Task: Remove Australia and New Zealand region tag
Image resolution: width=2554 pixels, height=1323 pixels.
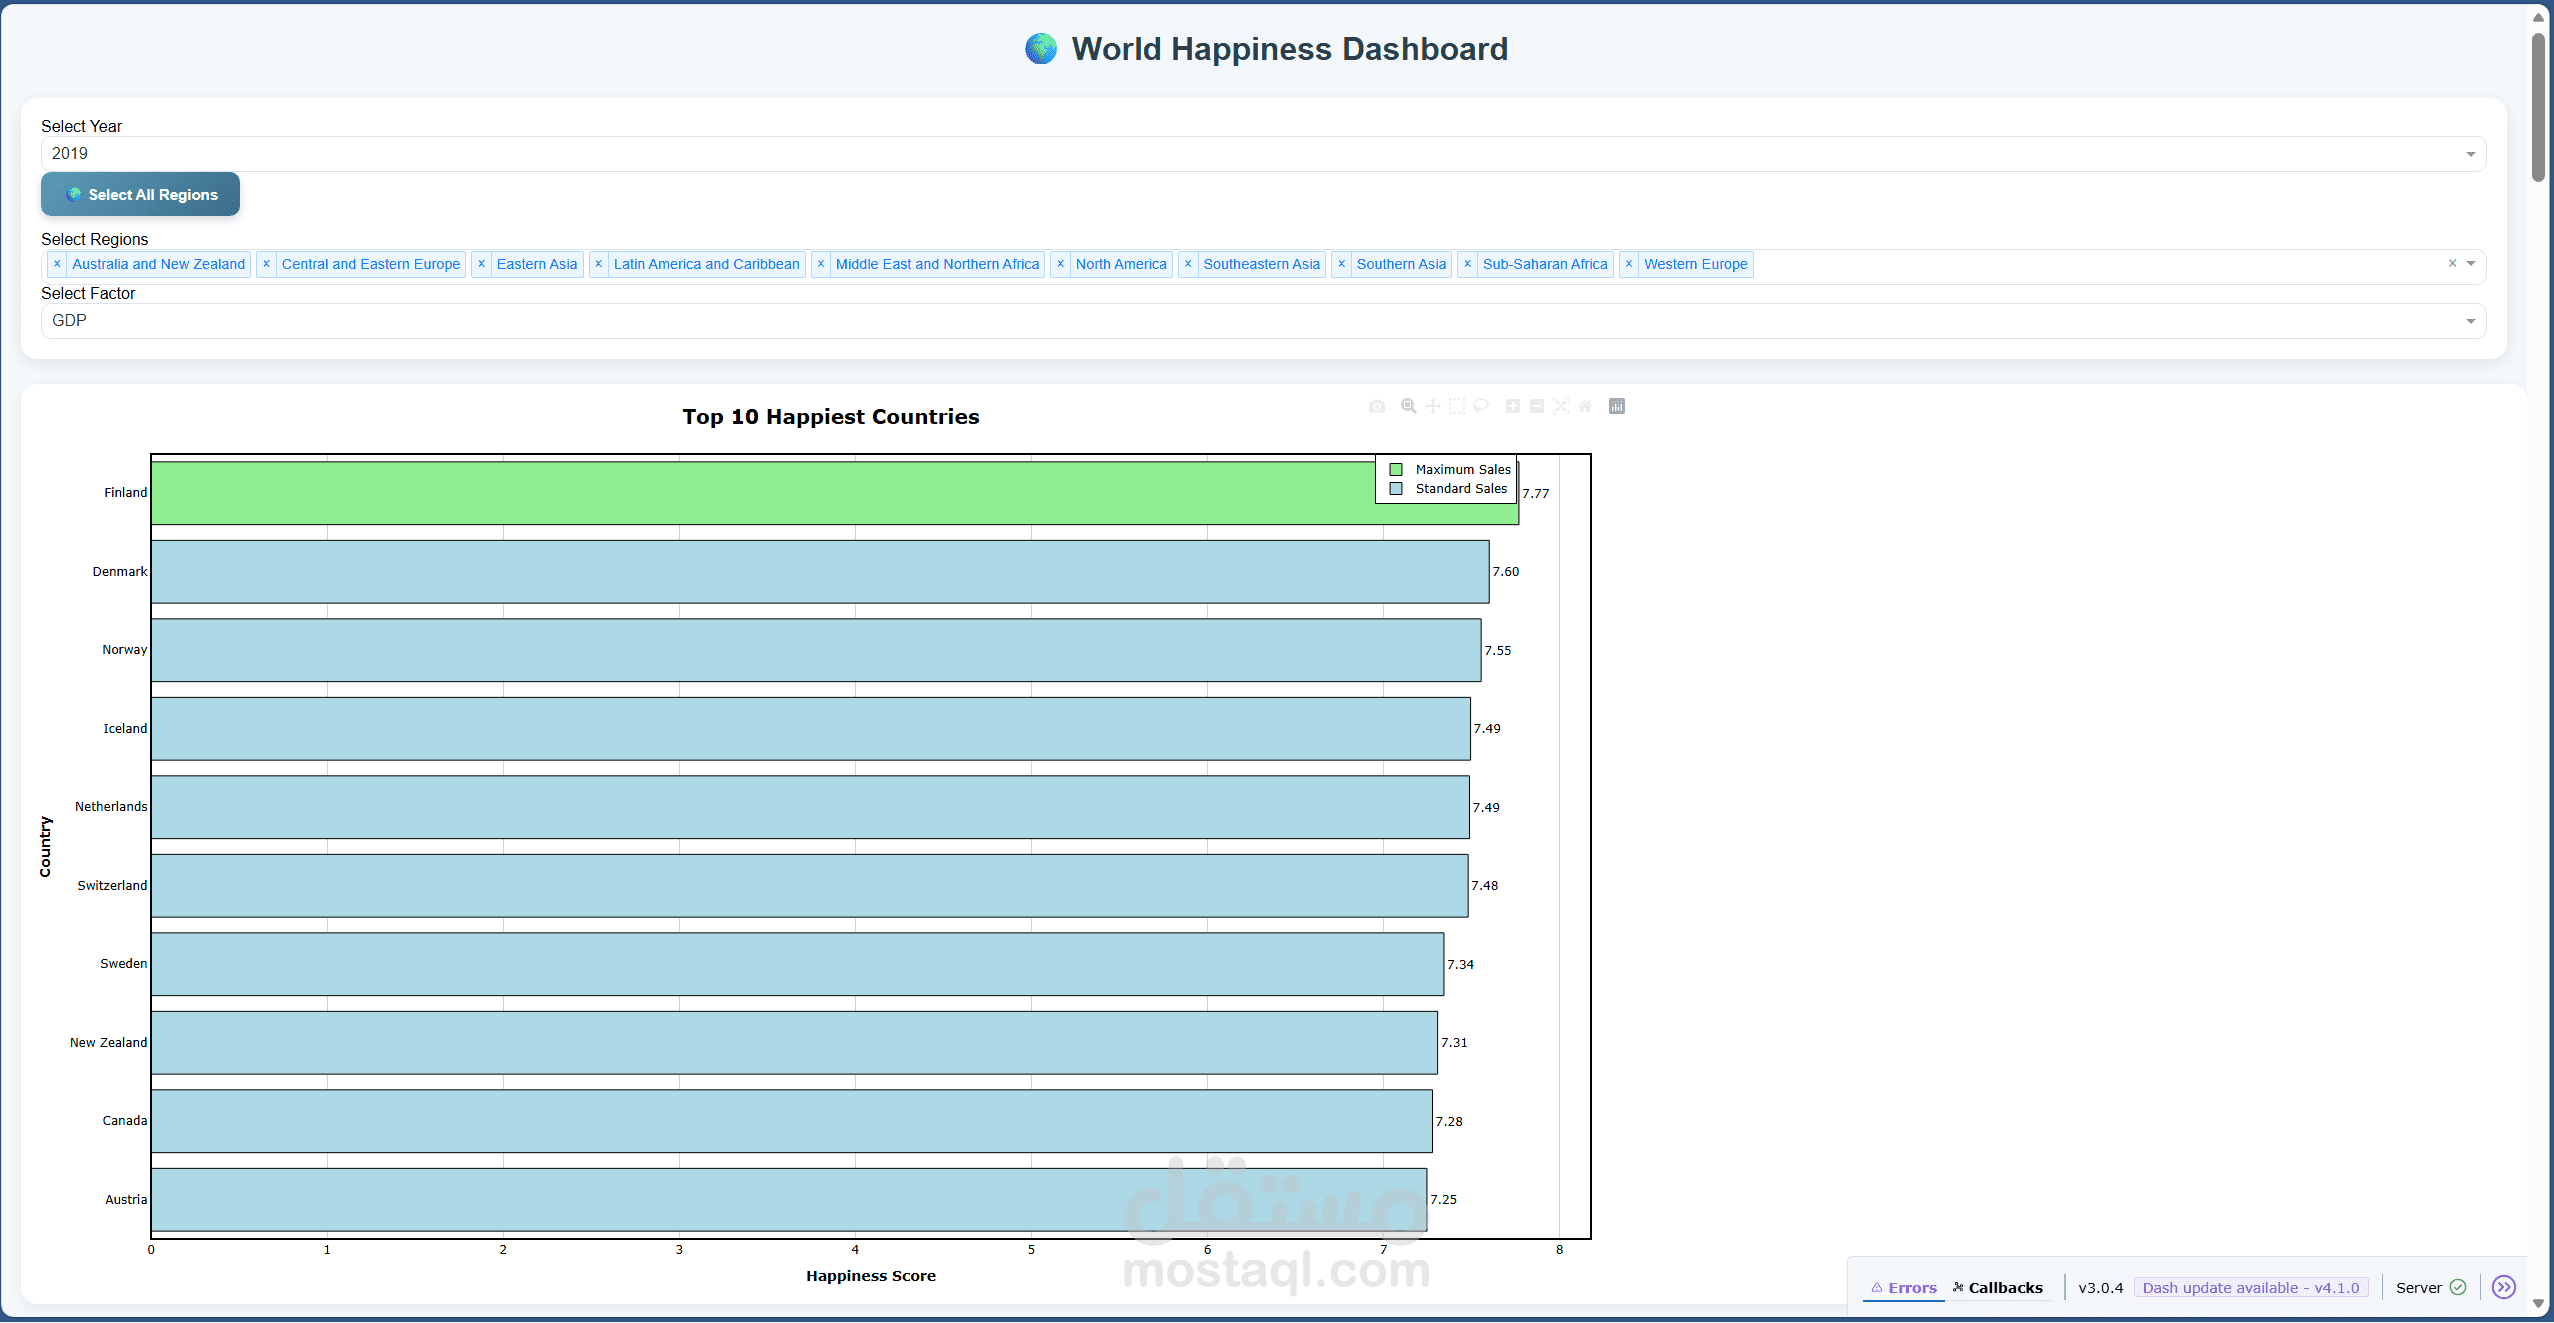Action: click(x=57, y=264)
